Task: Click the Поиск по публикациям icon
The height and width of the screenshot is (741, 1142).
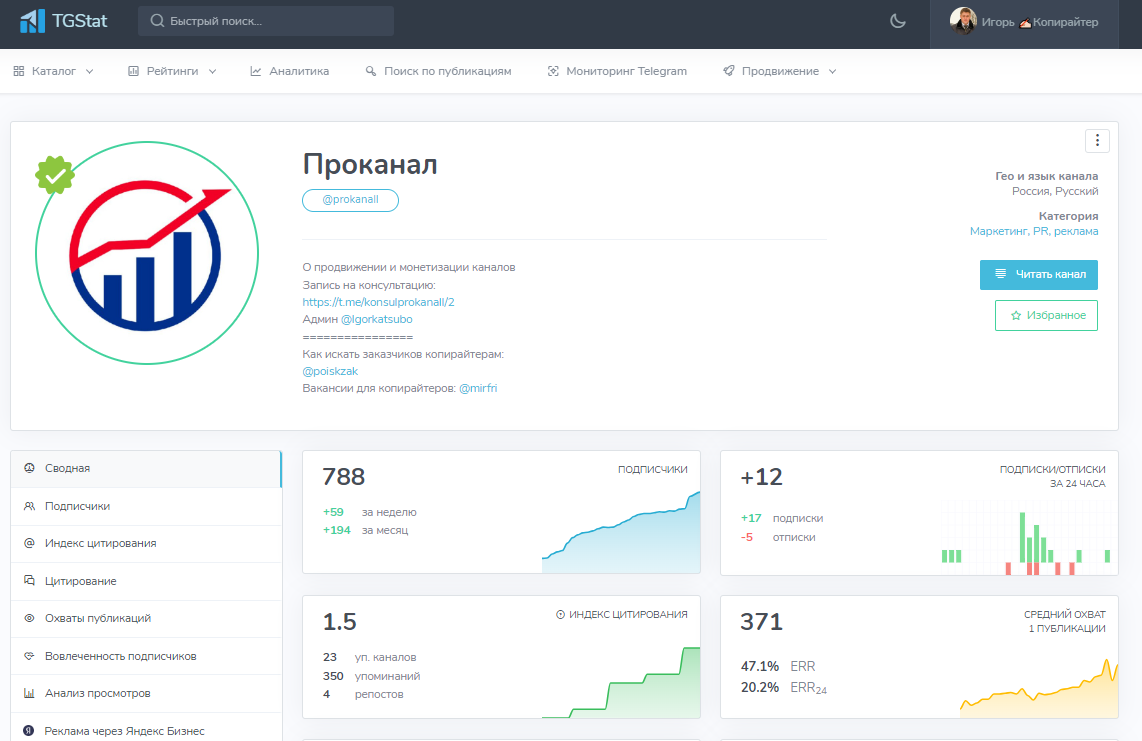Action: tap(371, 71)
